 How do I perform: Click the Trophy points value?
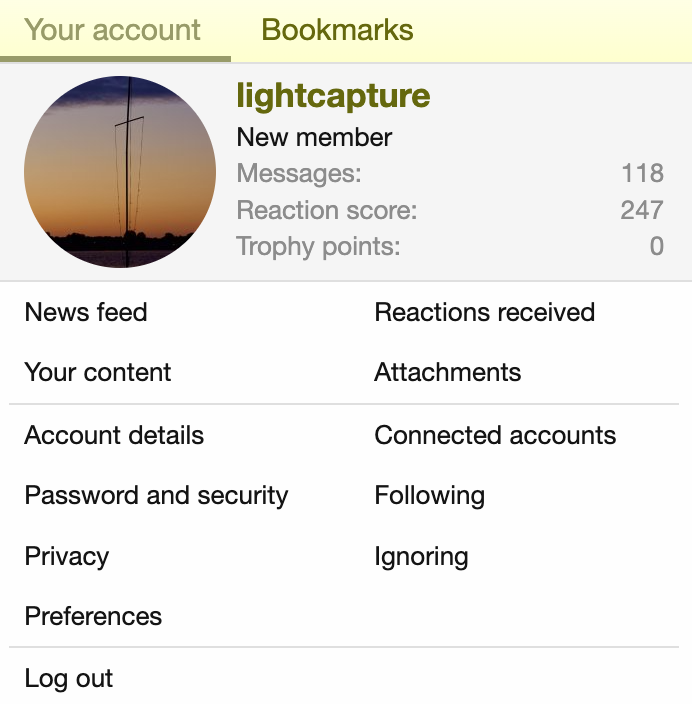tap(657, 246)
